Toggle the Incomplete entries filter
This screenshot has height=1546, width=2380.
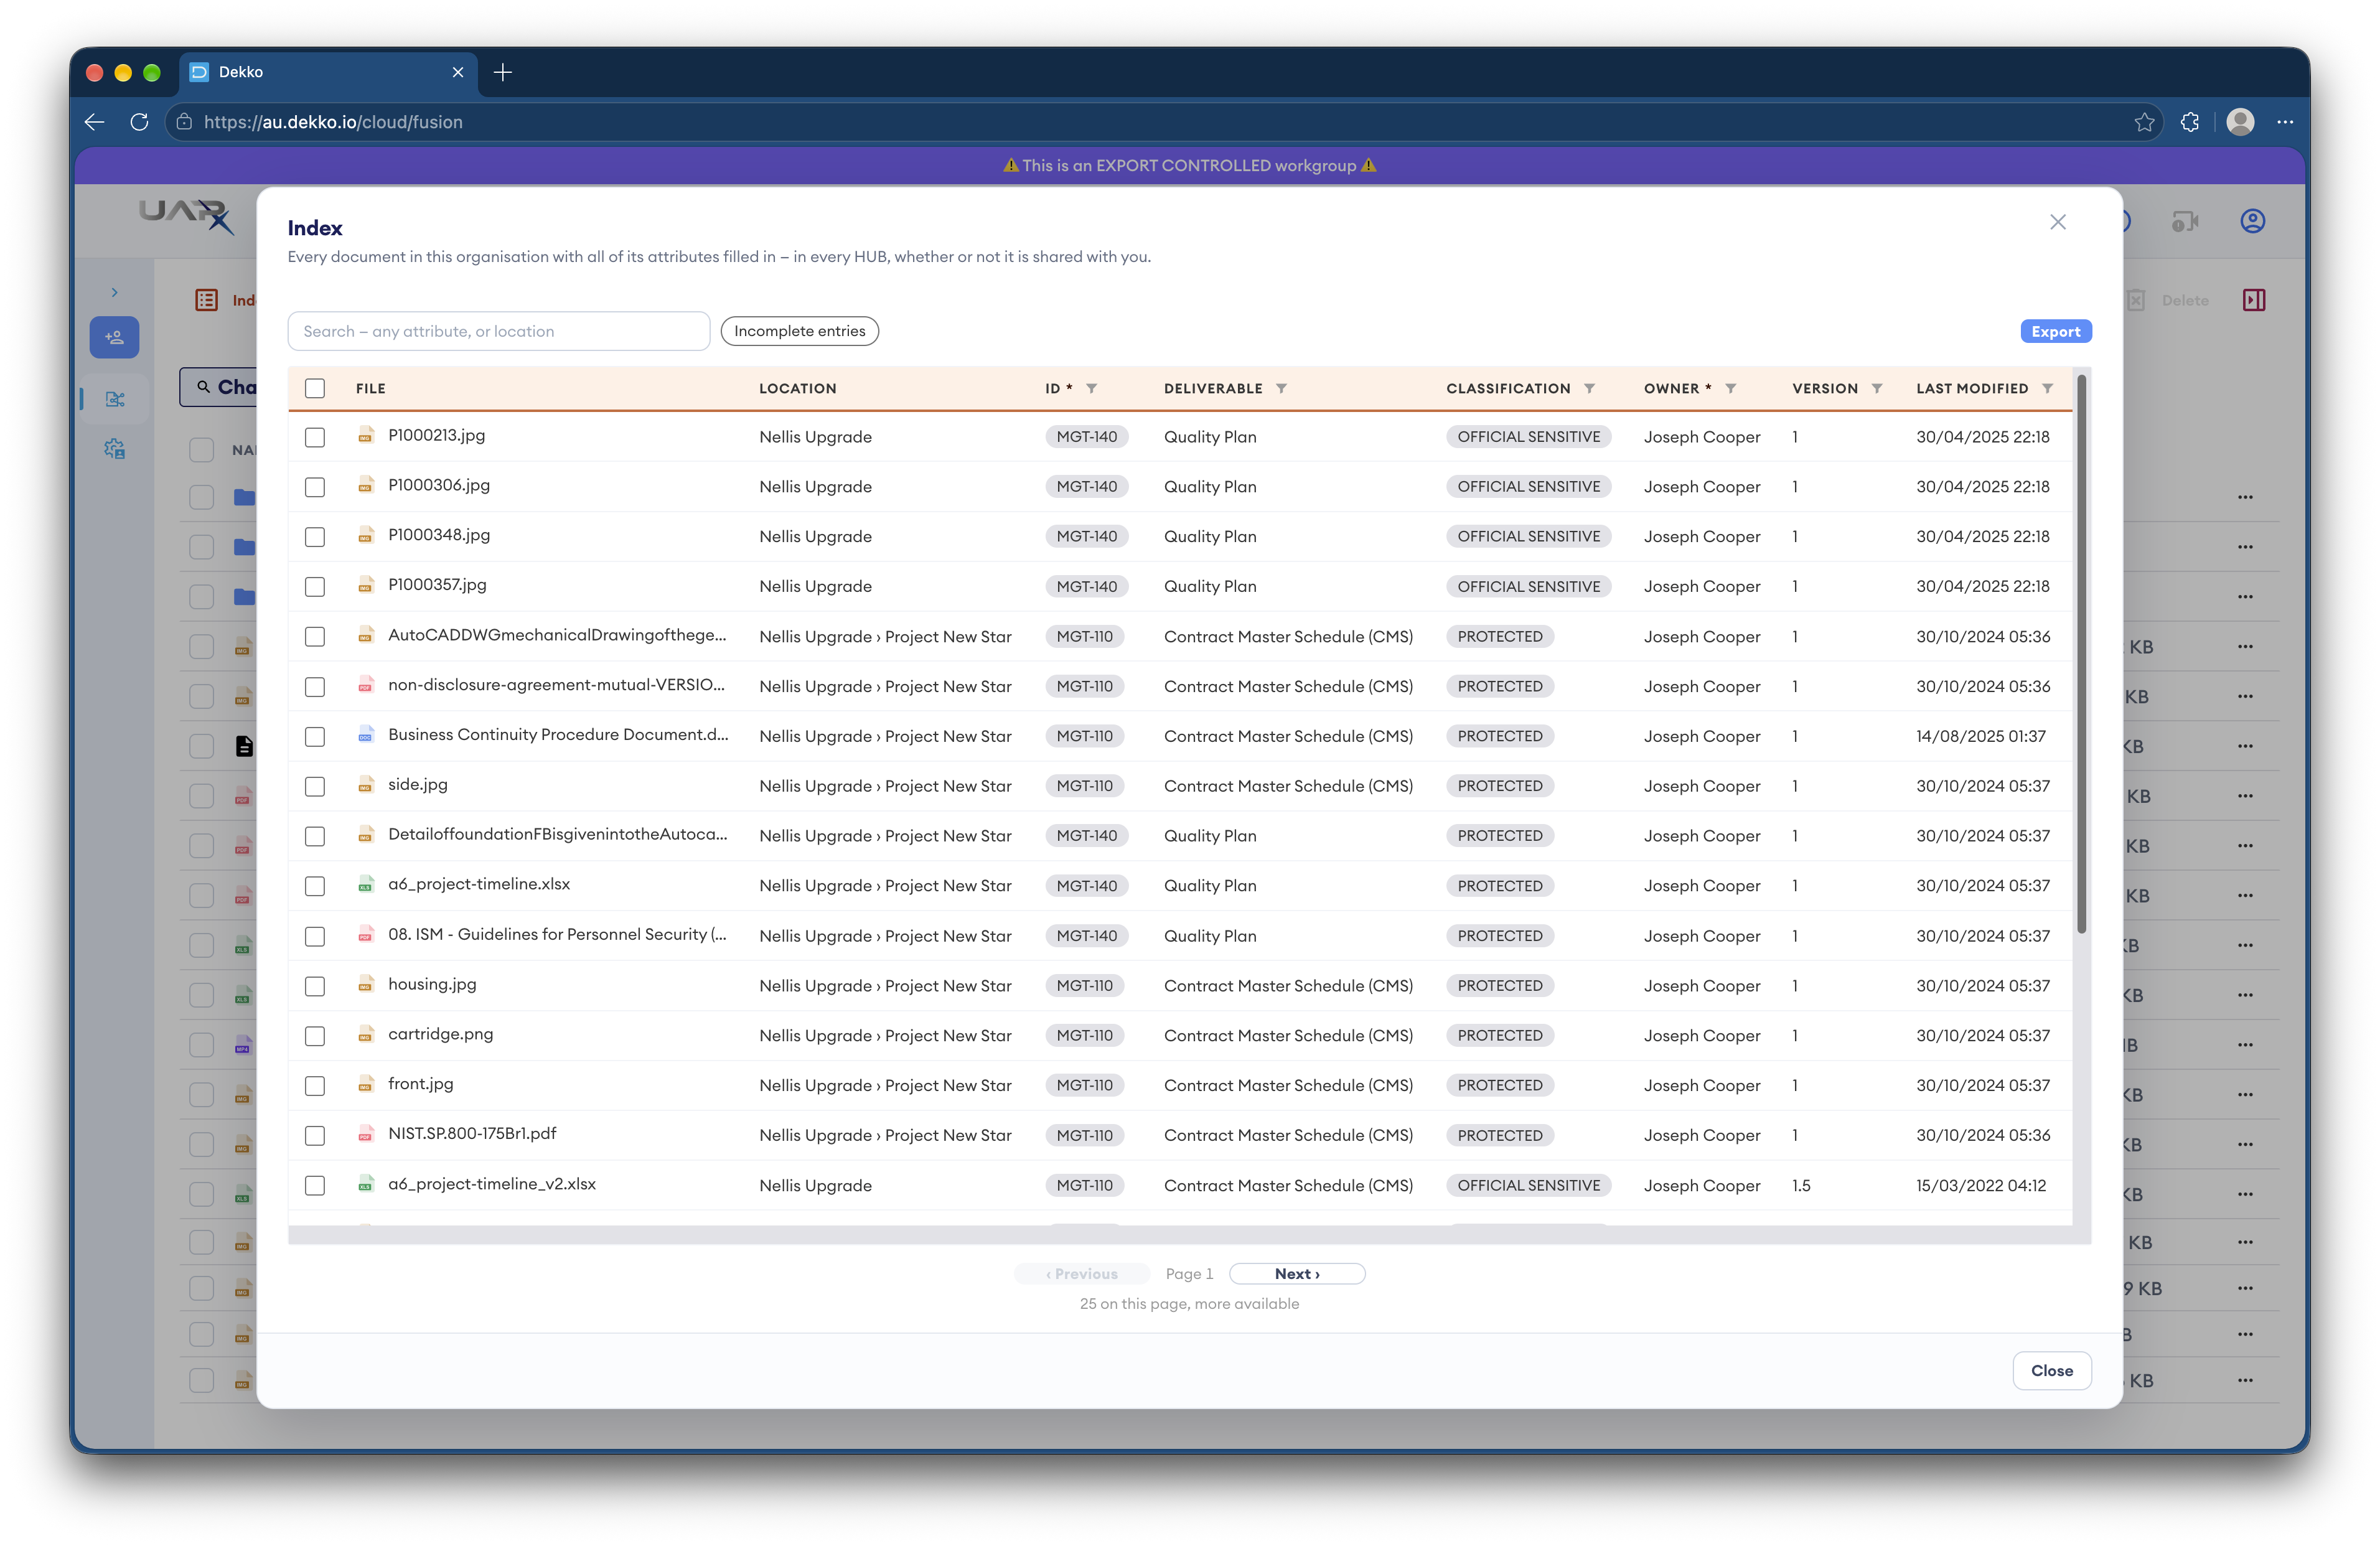tap(800, 331)
